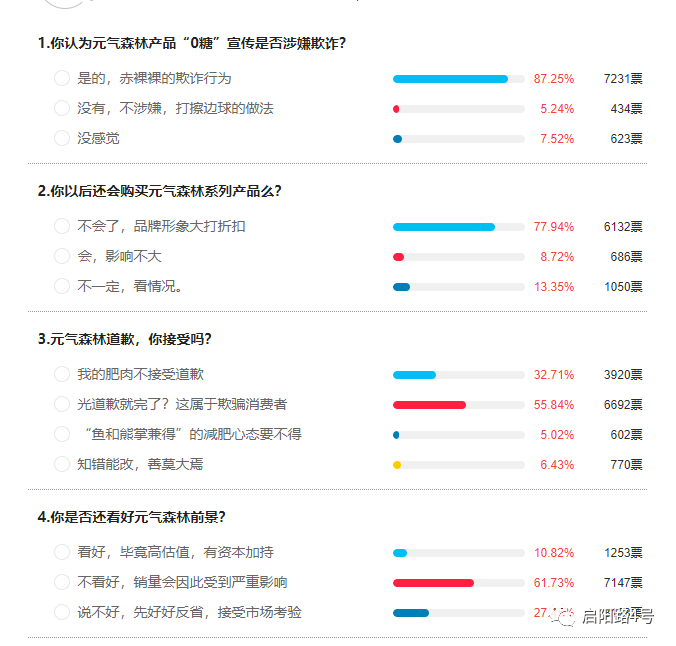Screen dimensions: 676x646
Task: Select radio 不看好，销量会因此受到严重影响
Action: point(62,582)
